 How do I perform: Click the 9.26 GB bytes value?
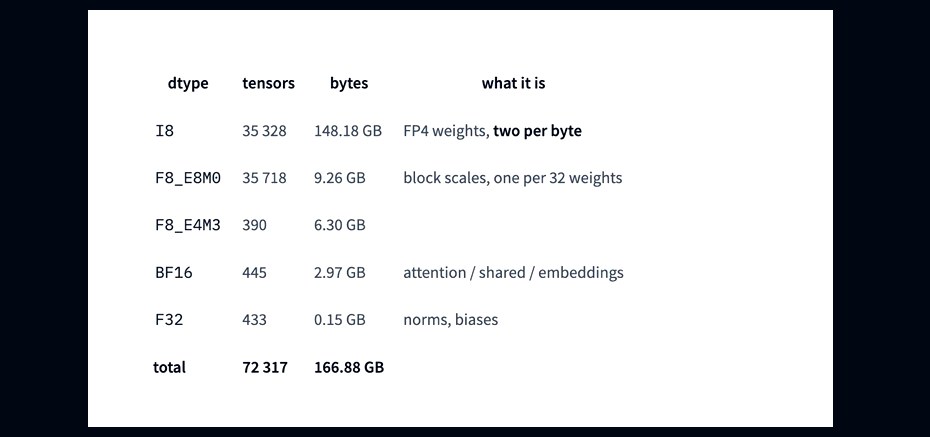coord(339,178)
